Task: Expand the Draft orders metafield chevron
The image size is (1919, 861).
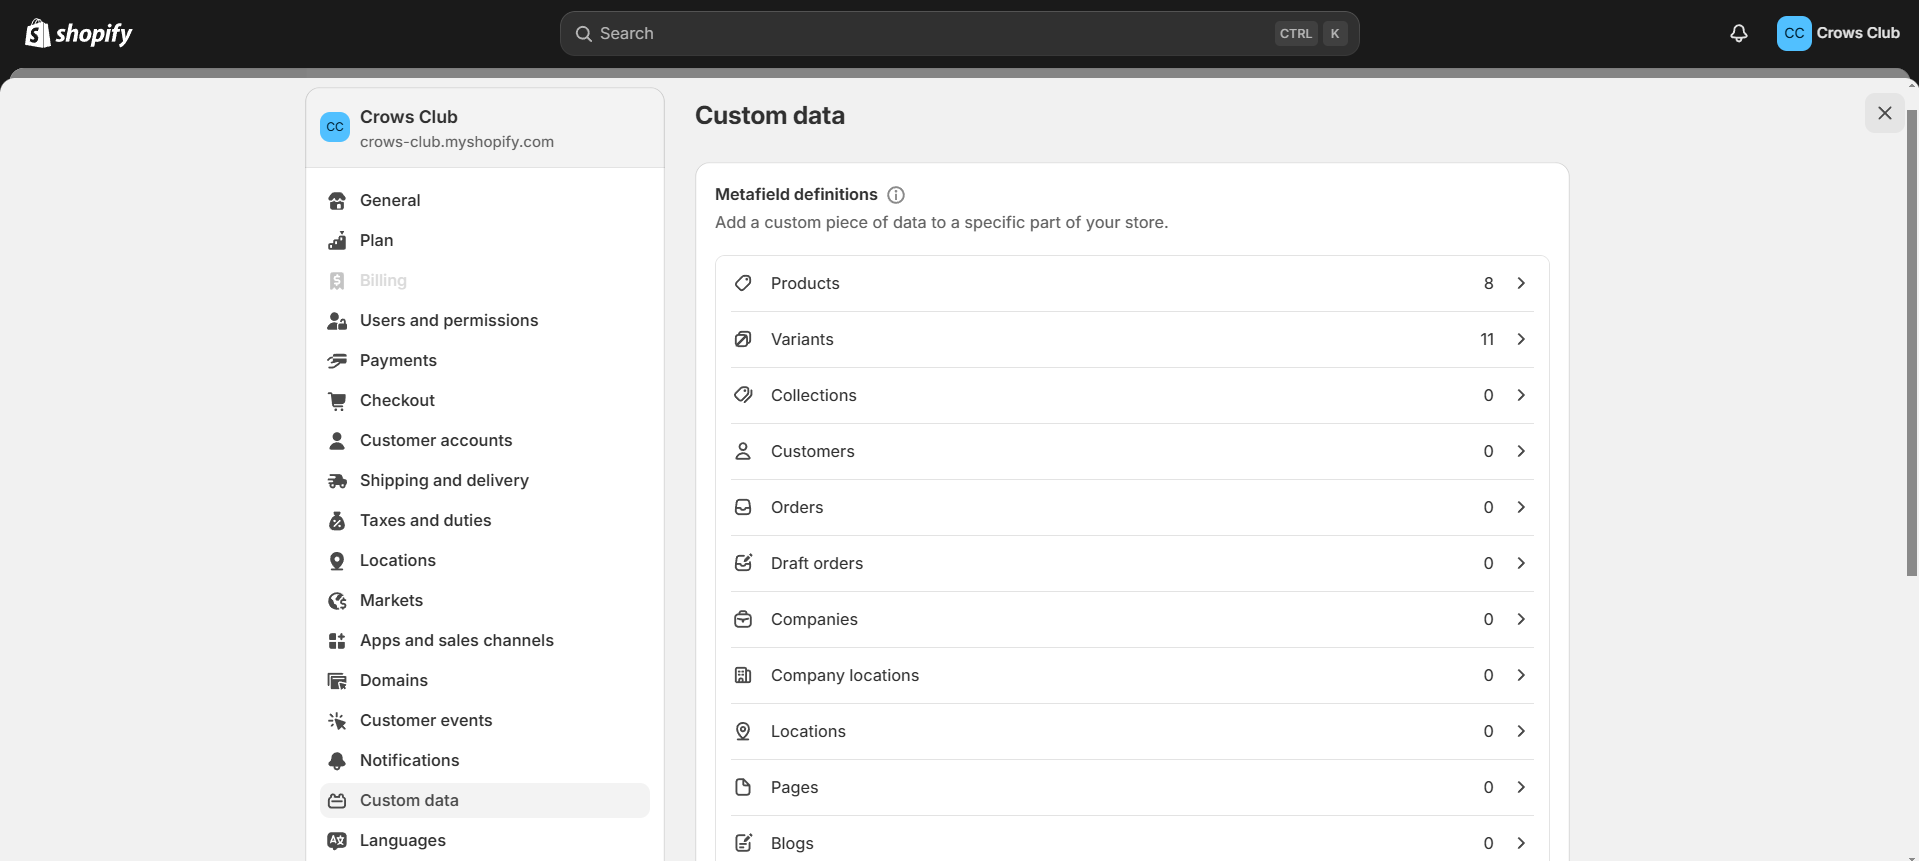Action: tap(1521, 563)
